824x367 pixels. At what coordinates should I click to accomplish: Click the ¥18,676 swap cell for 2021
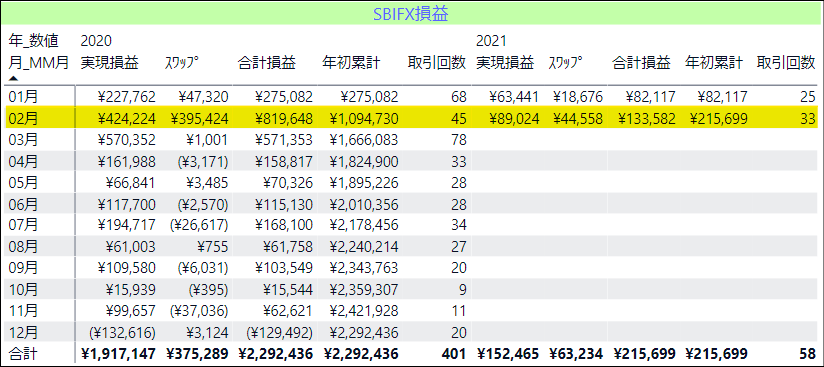[577, 97]
